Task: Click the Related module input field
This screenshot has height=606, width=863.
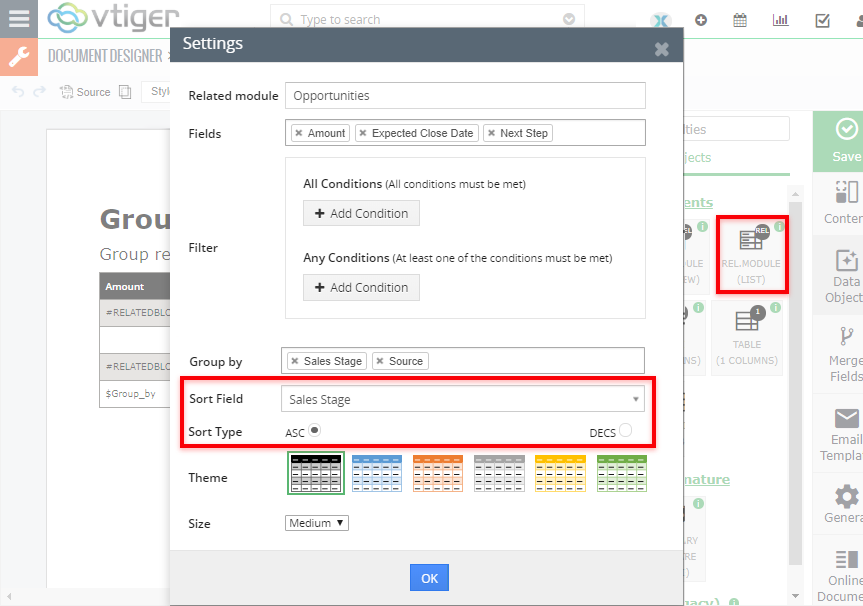Action: click(x=465, y=96)
